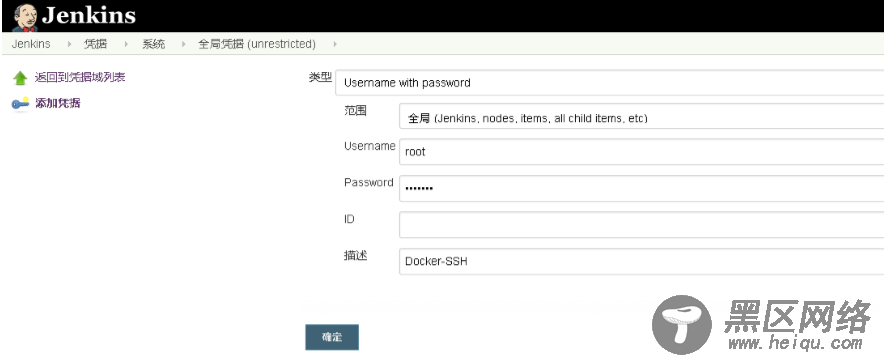Click the 描述 field label
The height and width of the screenshot is (360, 884).
tap(356, 255)
